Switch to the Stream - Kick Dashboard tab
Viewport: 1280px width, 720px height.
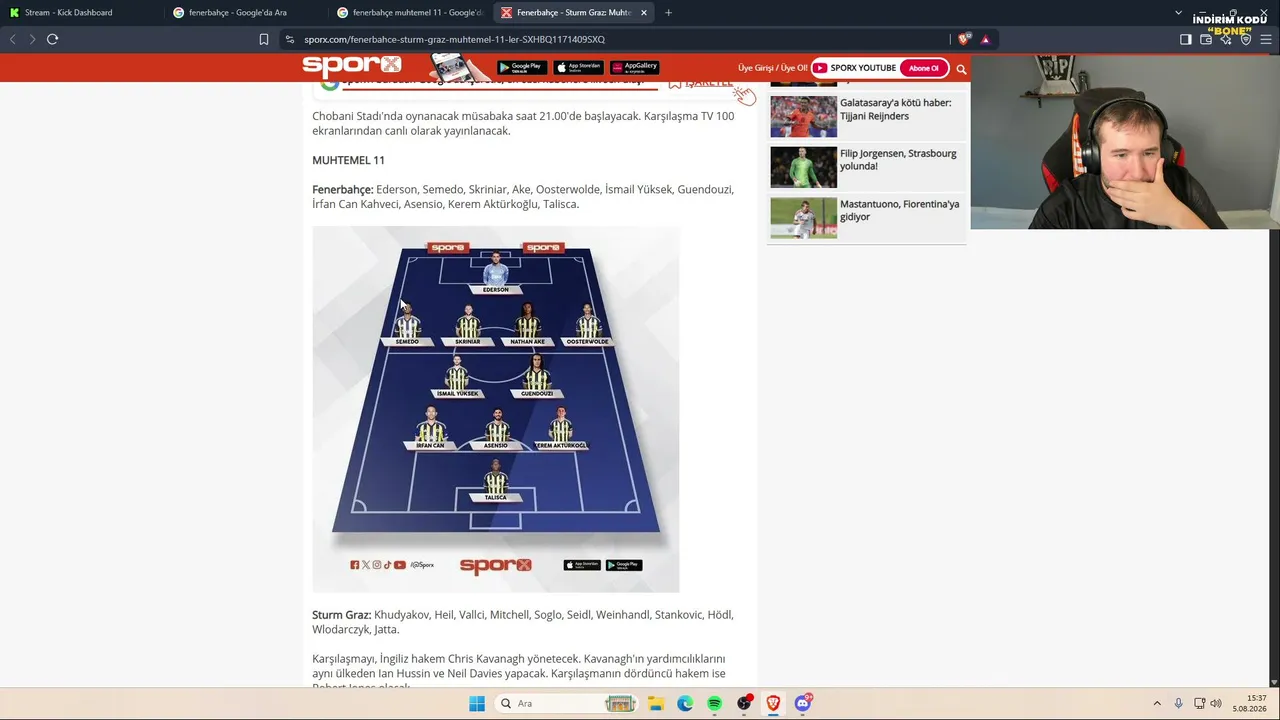pos(82,13)
